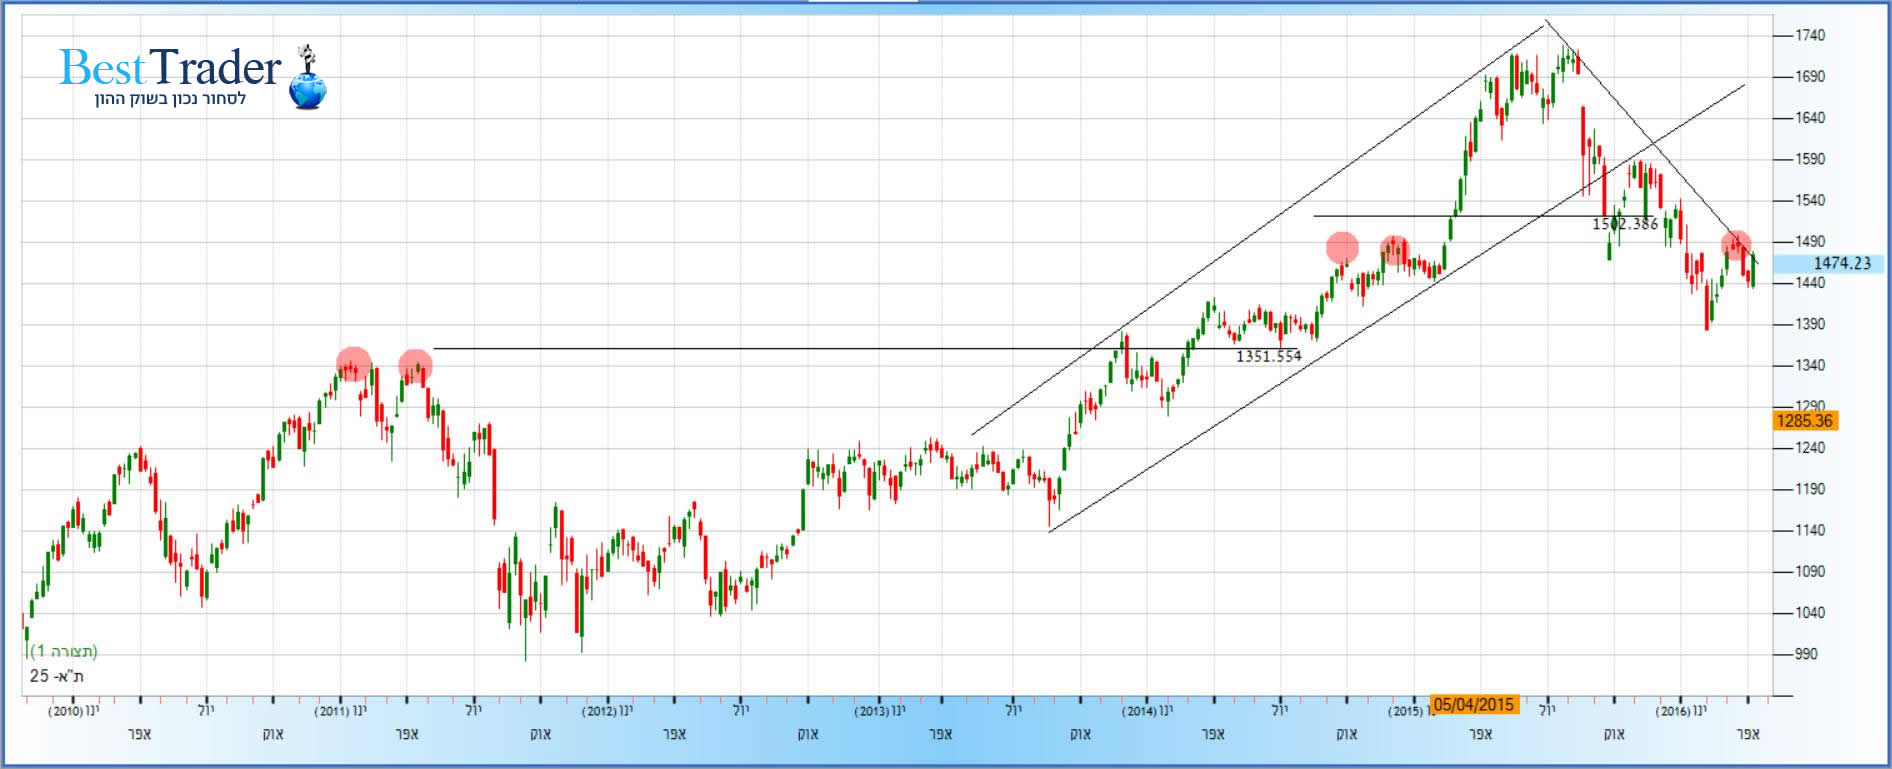Click the orange price tag 1285.36
This screenshot has width=1892, height=769.
click(1804, 421)
